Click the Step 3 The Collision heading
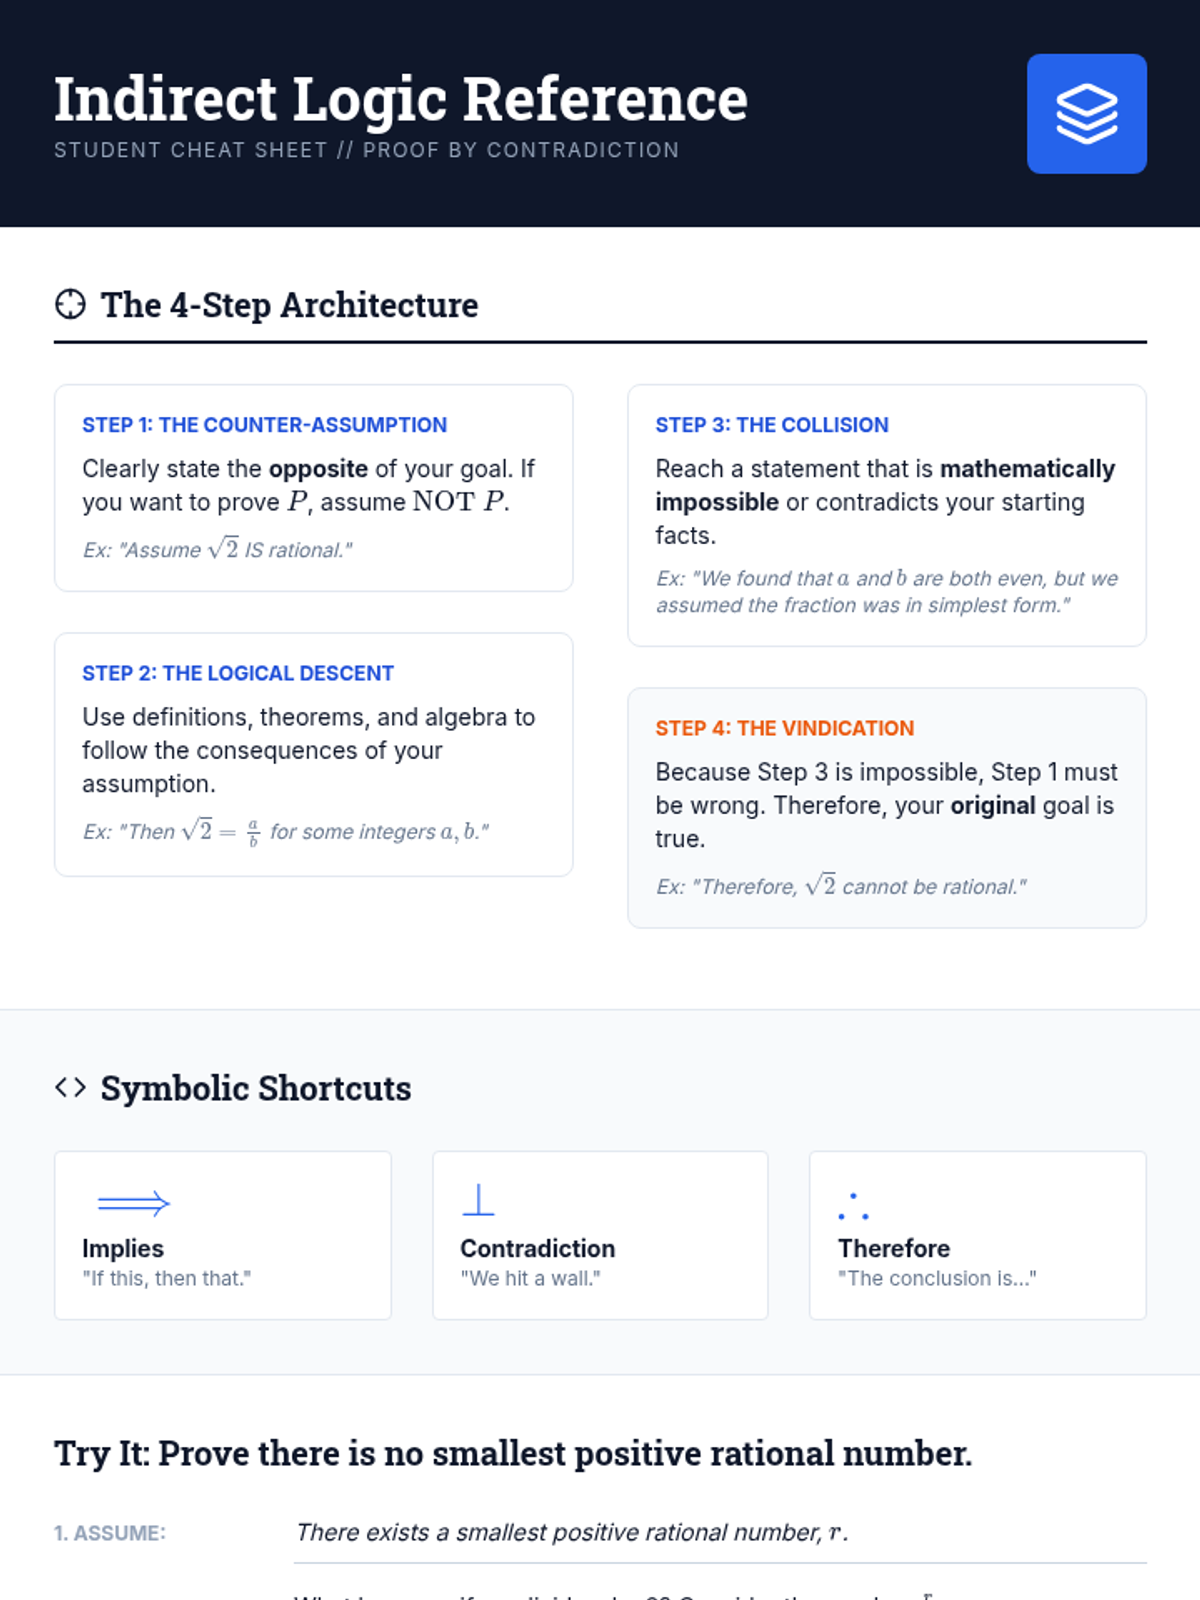This screenshot has width=1200, height=1600. coord(771,425)
